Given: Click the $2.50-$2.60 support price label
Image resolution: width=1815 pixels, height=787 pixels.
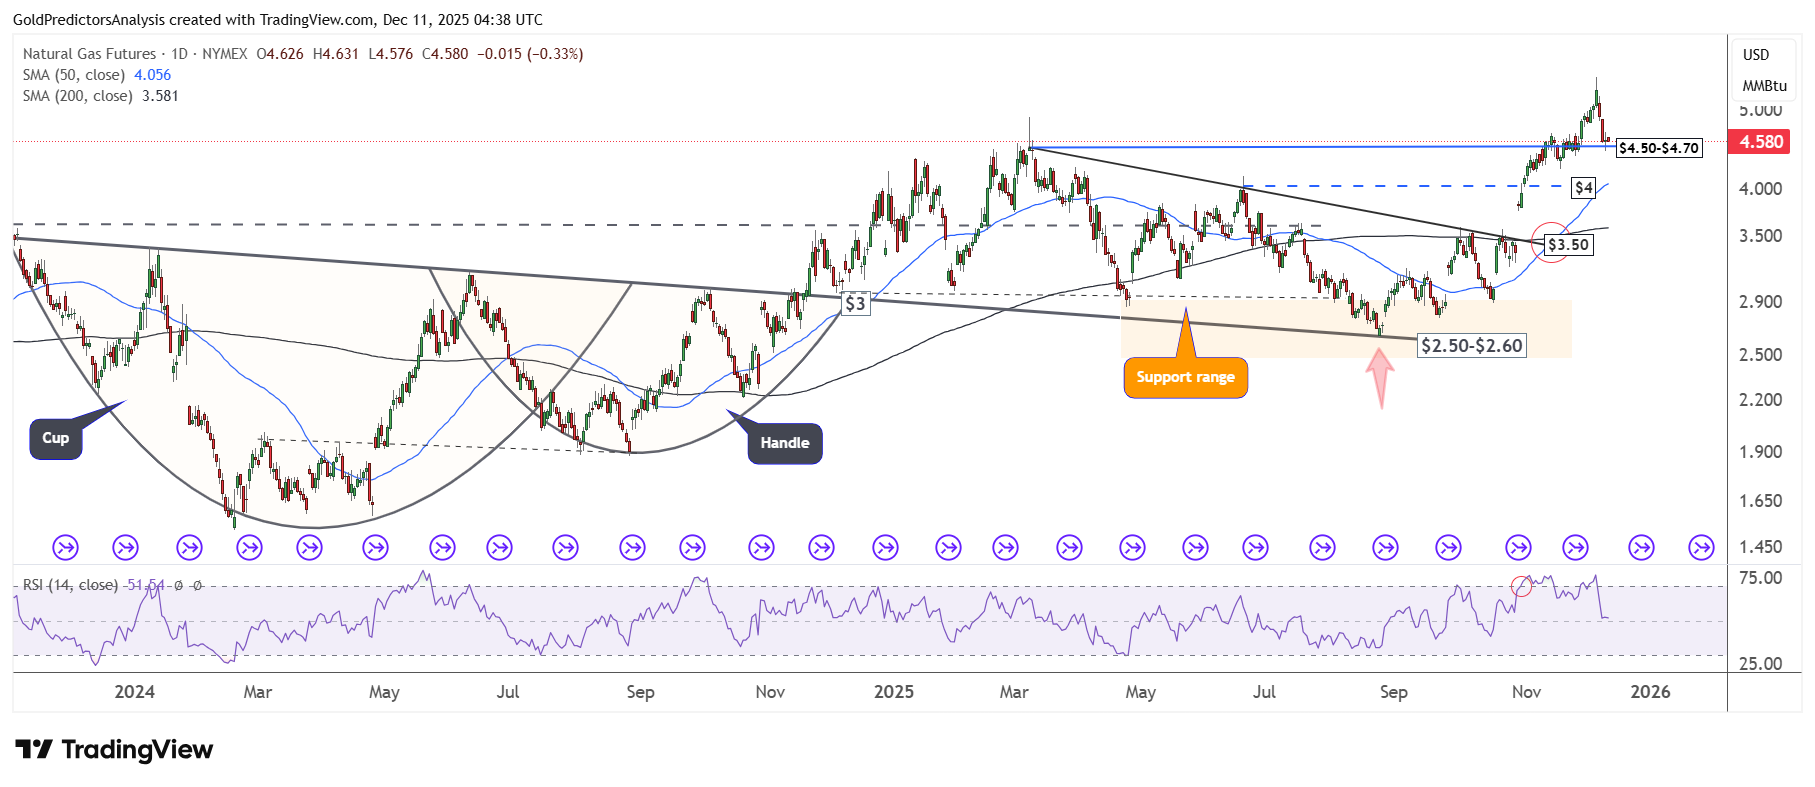Looking at the screenshot, I should (1471, 346).
